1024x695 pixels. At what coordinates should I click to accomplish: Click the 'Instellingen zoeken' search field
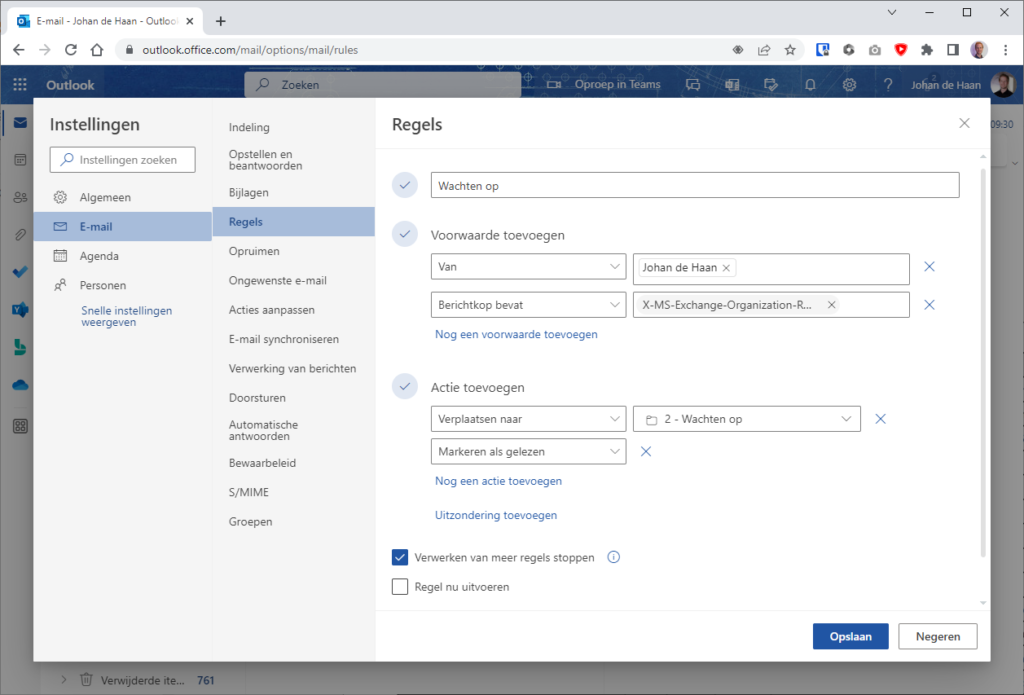point(122,160)
